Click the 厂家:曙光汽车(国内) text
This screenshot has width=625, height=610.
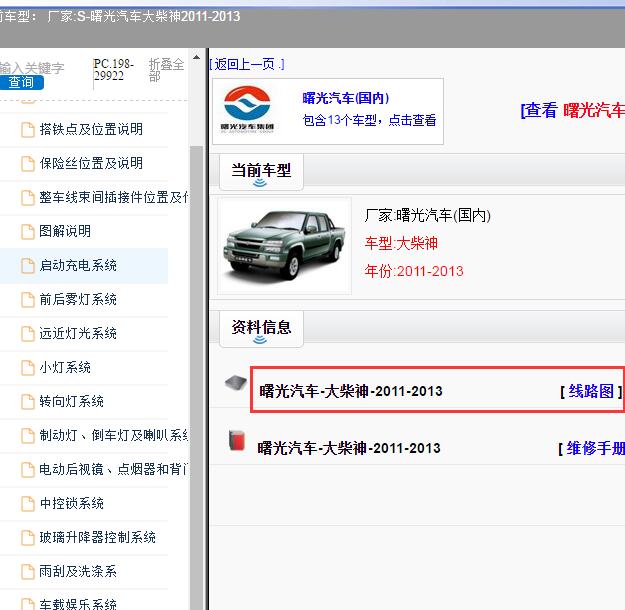tap(427, 215)
